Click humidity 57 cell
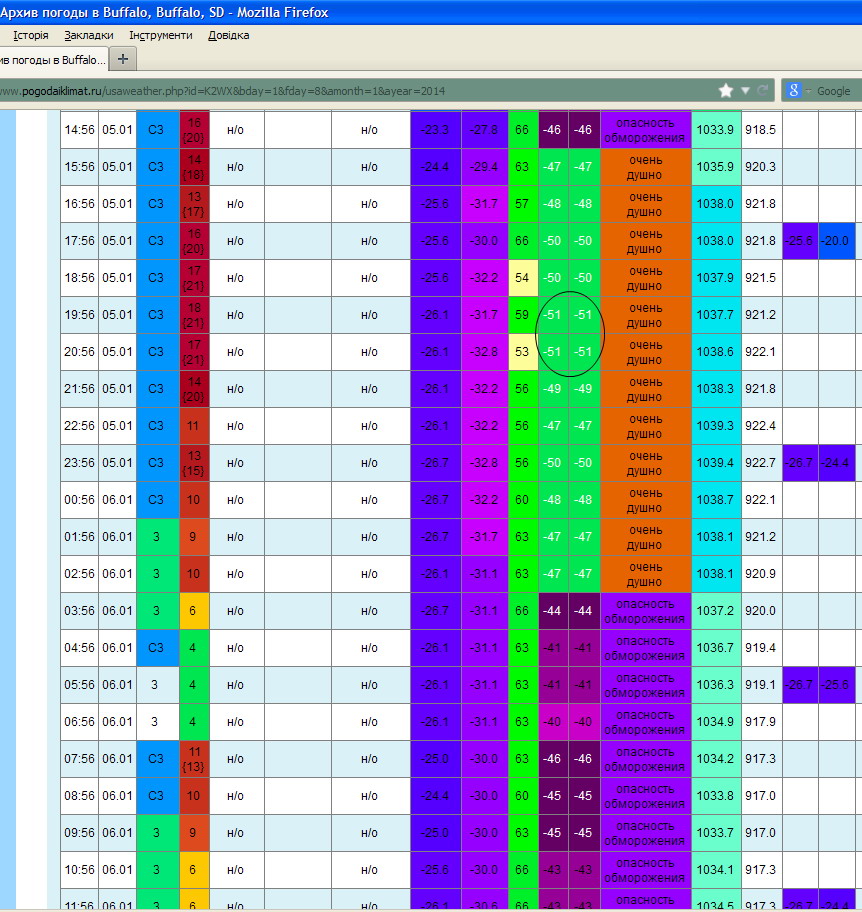The width and height of the screenshot is (862, 912). tap(522, 204)
